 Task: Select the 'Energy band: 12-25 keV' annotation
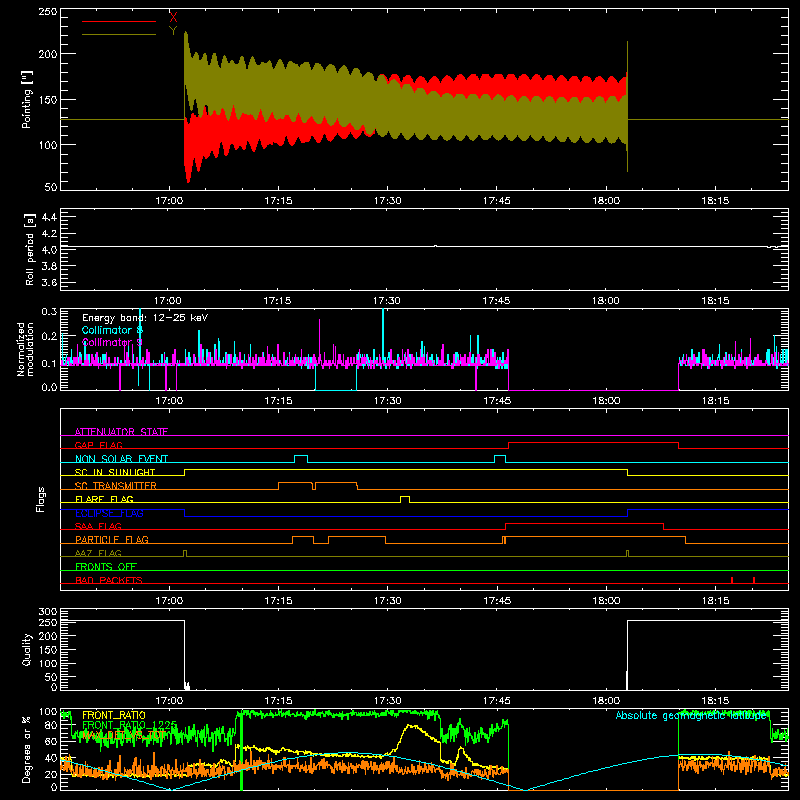(145, 318)
